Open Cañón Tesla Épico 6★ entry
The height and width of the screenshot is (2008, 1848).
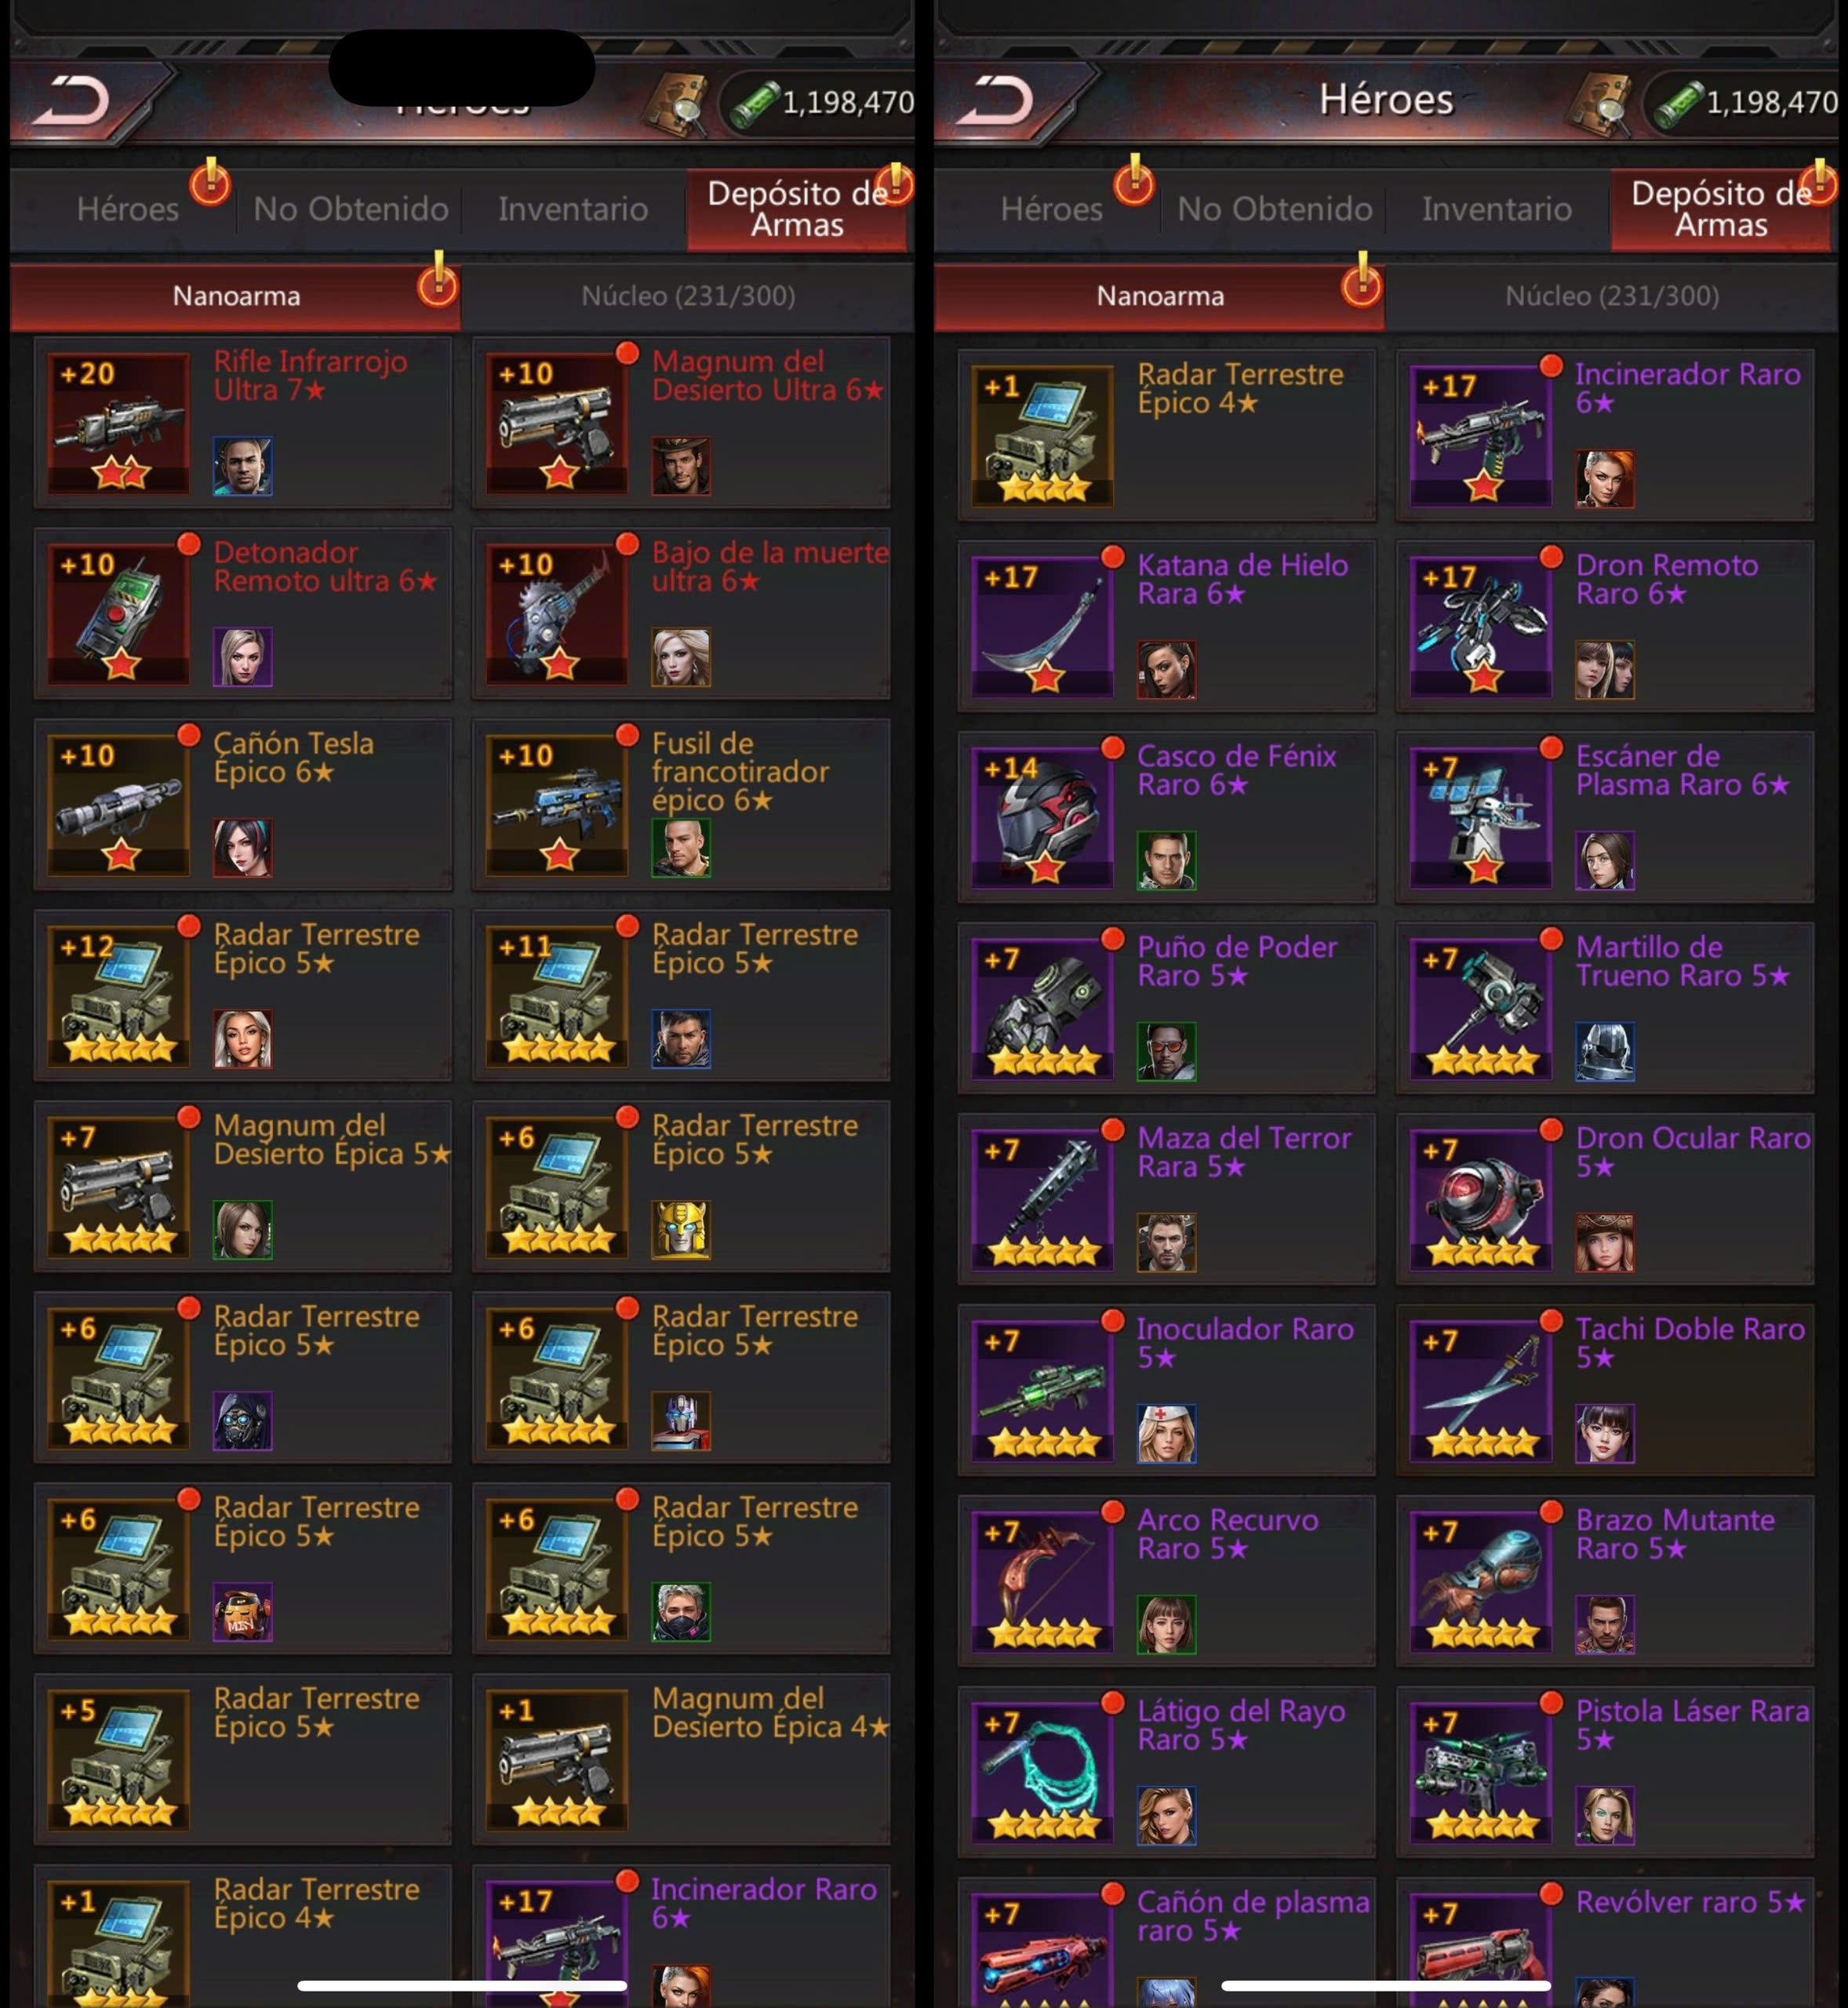243,804
